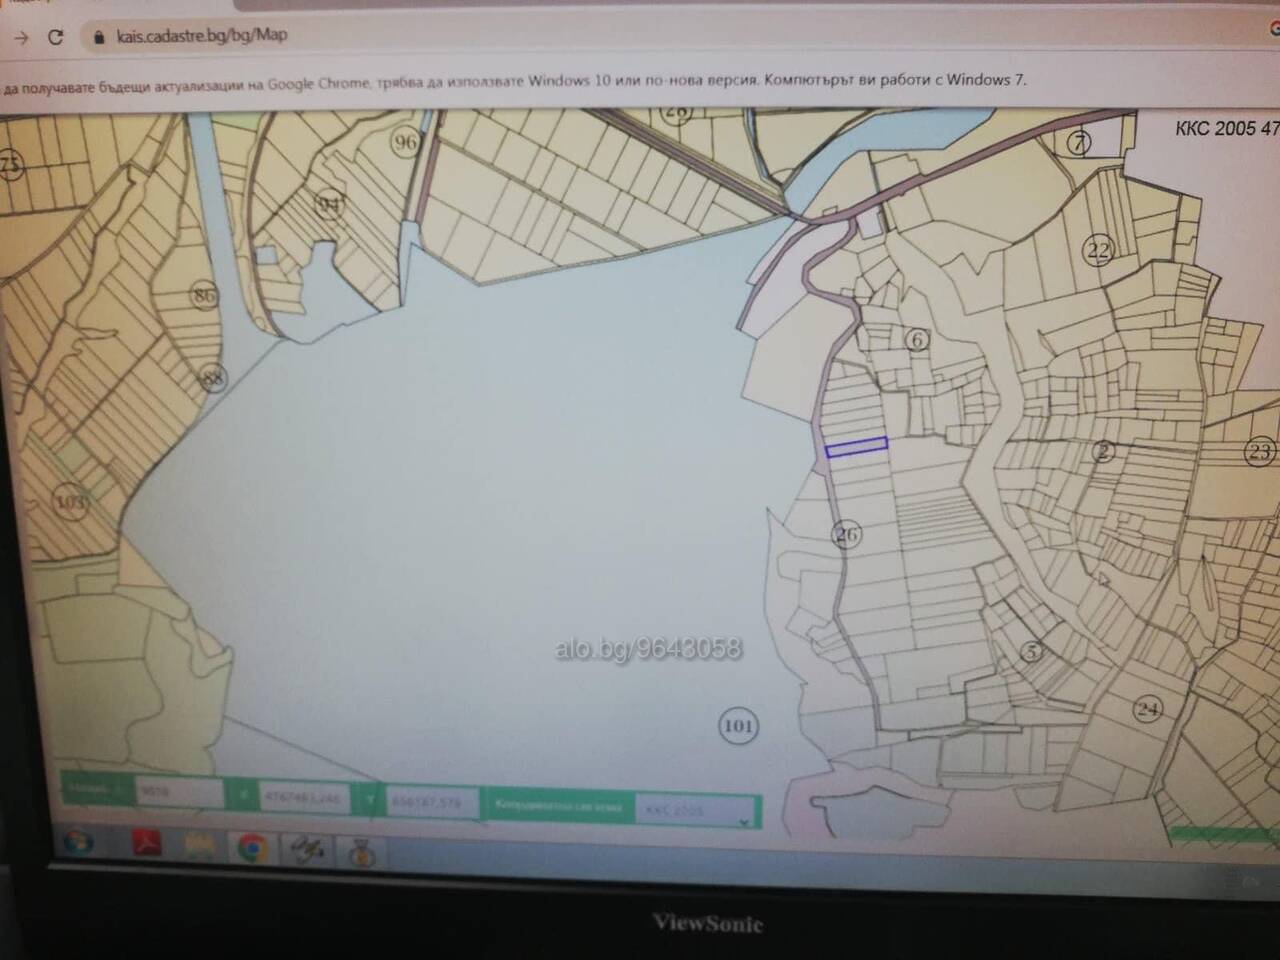Click the circled district label 5
The image size is (1280, 960).
click(1032, 652)
